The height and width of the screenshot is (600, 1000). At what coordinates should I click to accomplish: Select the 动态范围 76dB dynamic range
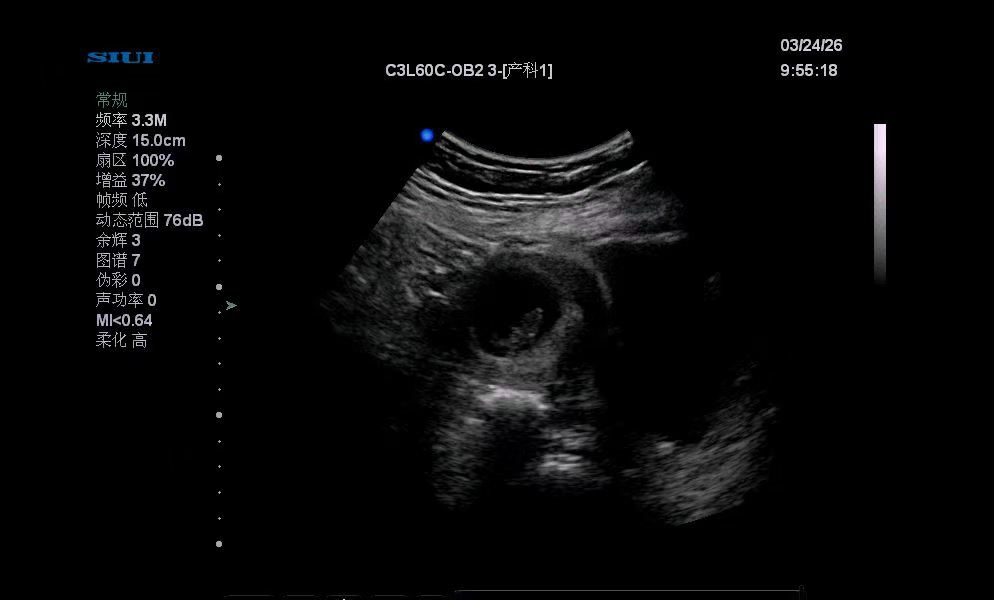click(149, 220)
